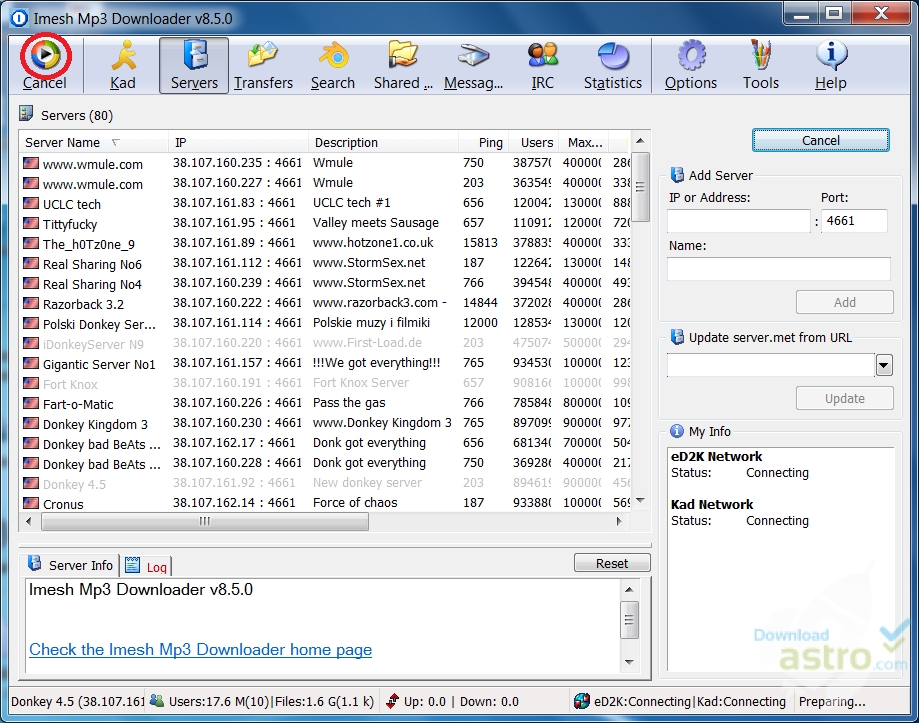
Task: Select the Fort Knox server row
Action: [x=325, y=383]
